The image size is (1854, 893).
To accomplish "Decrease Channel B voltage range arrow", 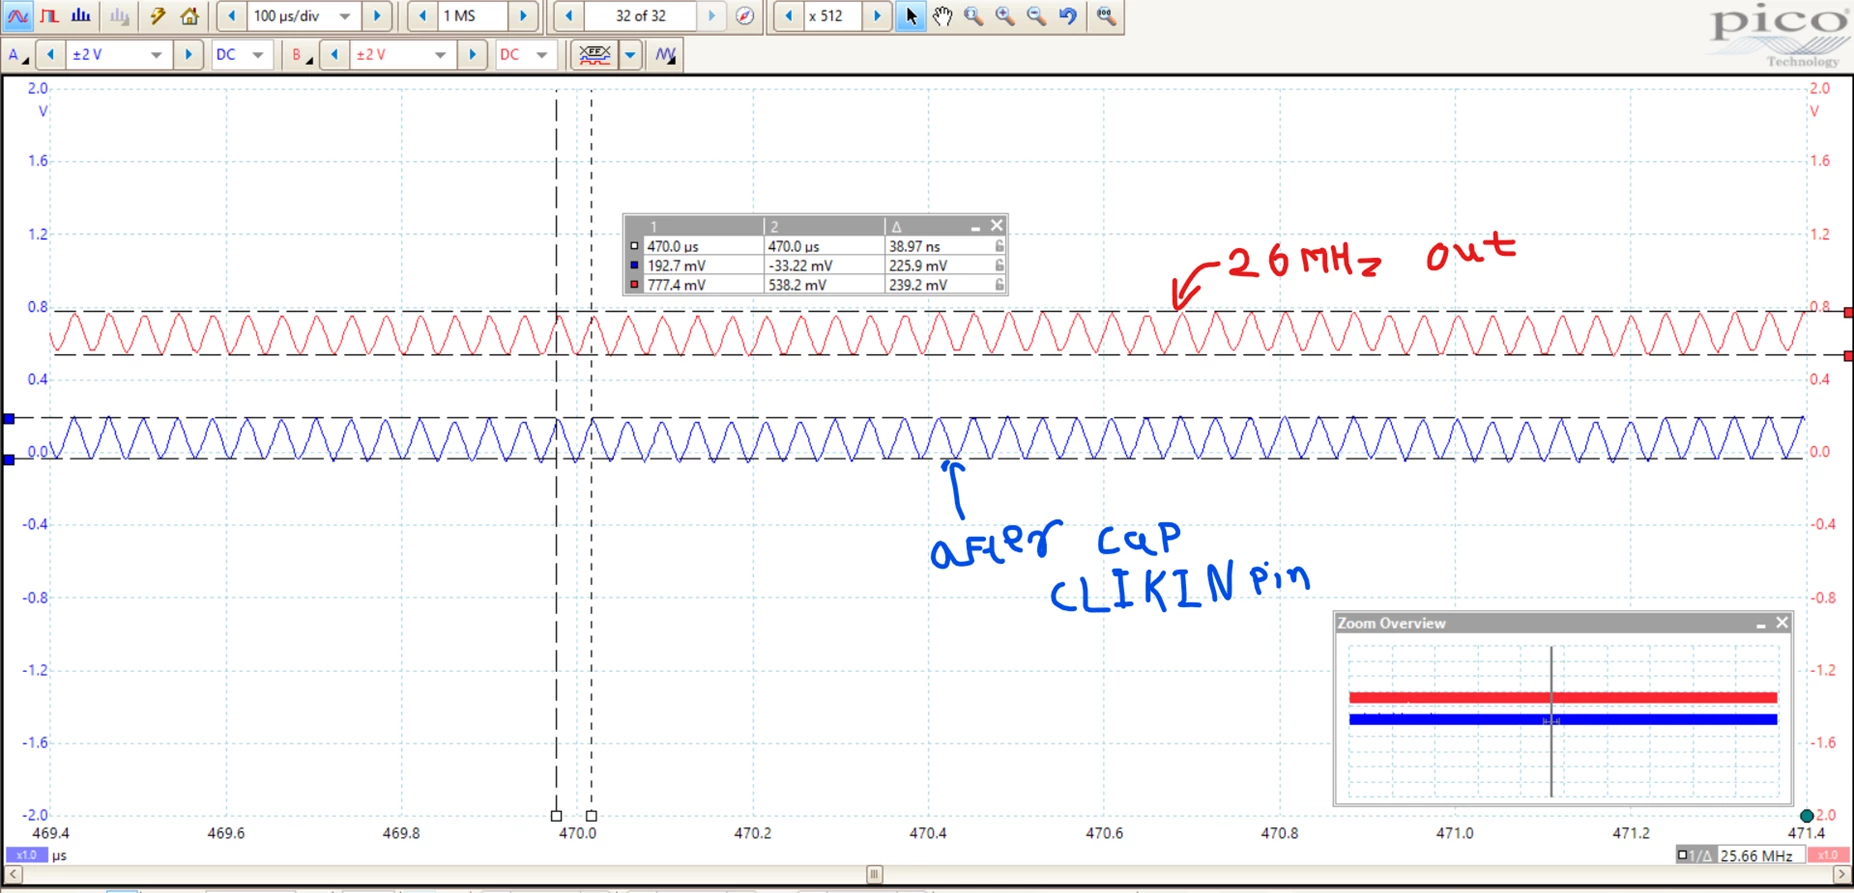I will [x=334, y=55].
